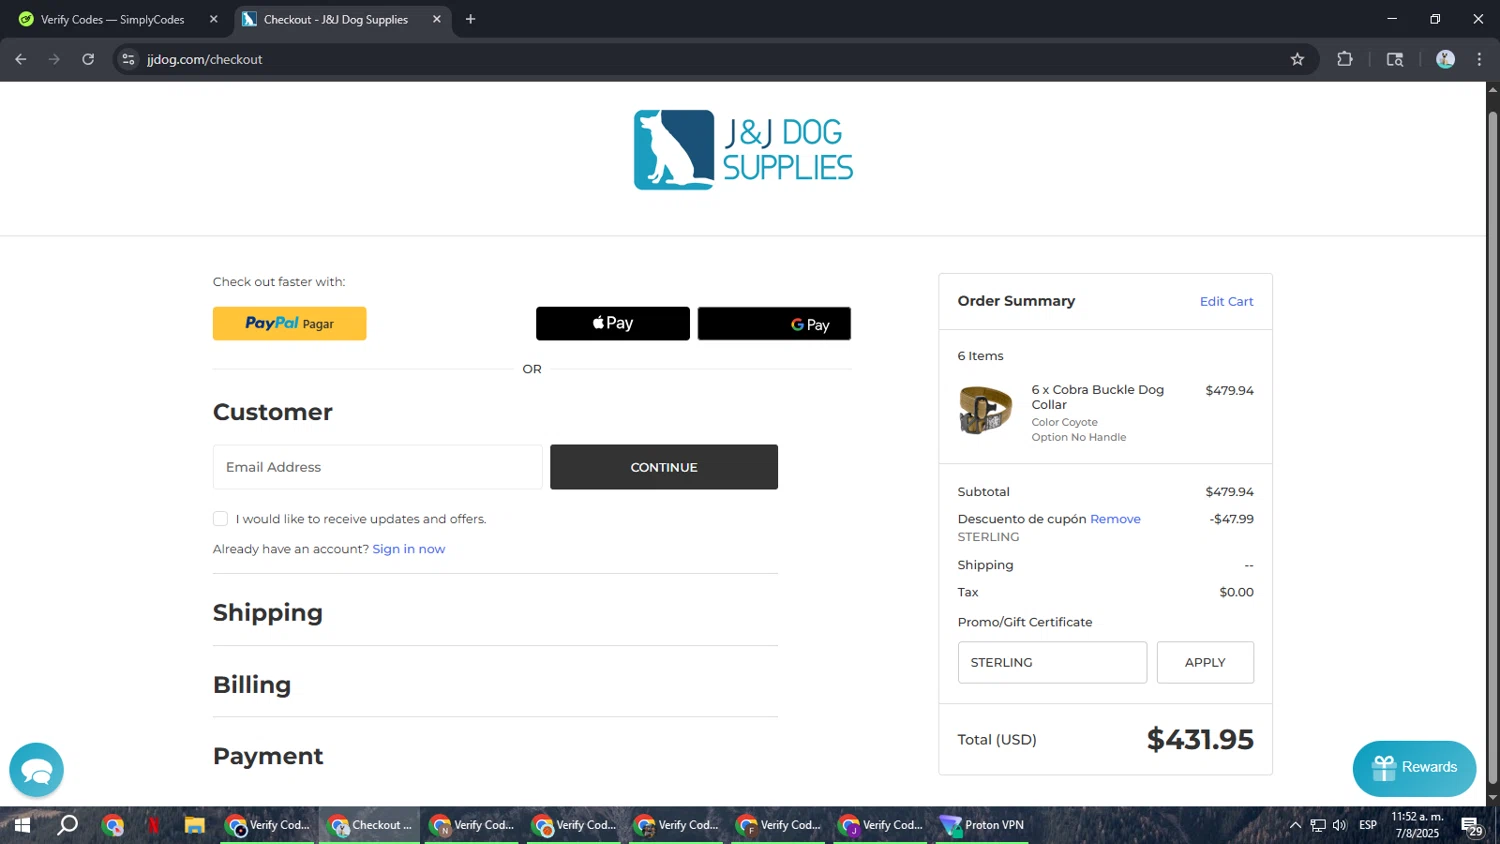Reload the checkout page
The width and height of the screenshot is (1500, 844).
[x=88, y=59]
